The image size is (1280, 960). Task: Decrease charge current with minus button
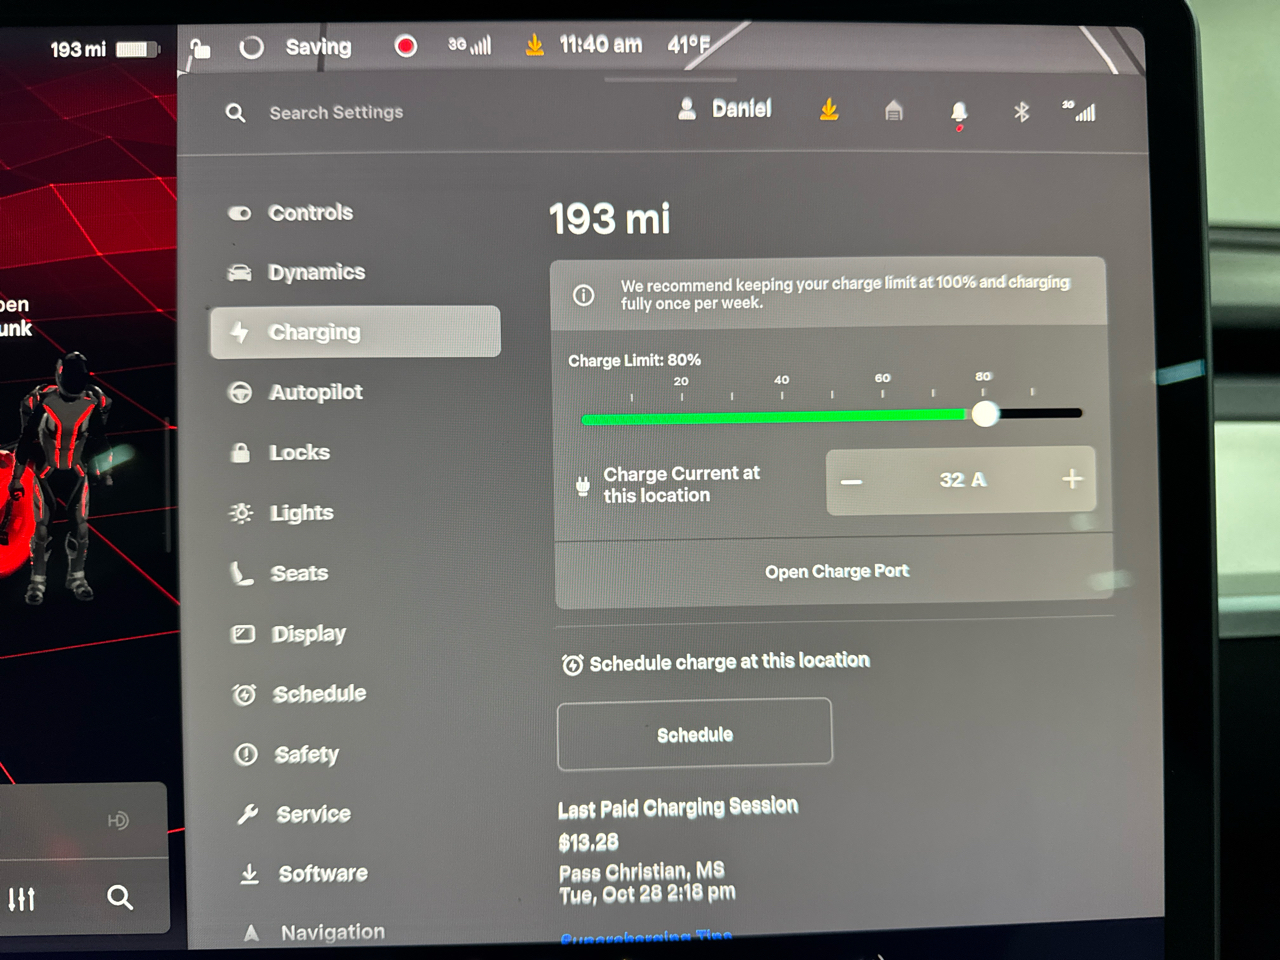(x=851, y=481)
